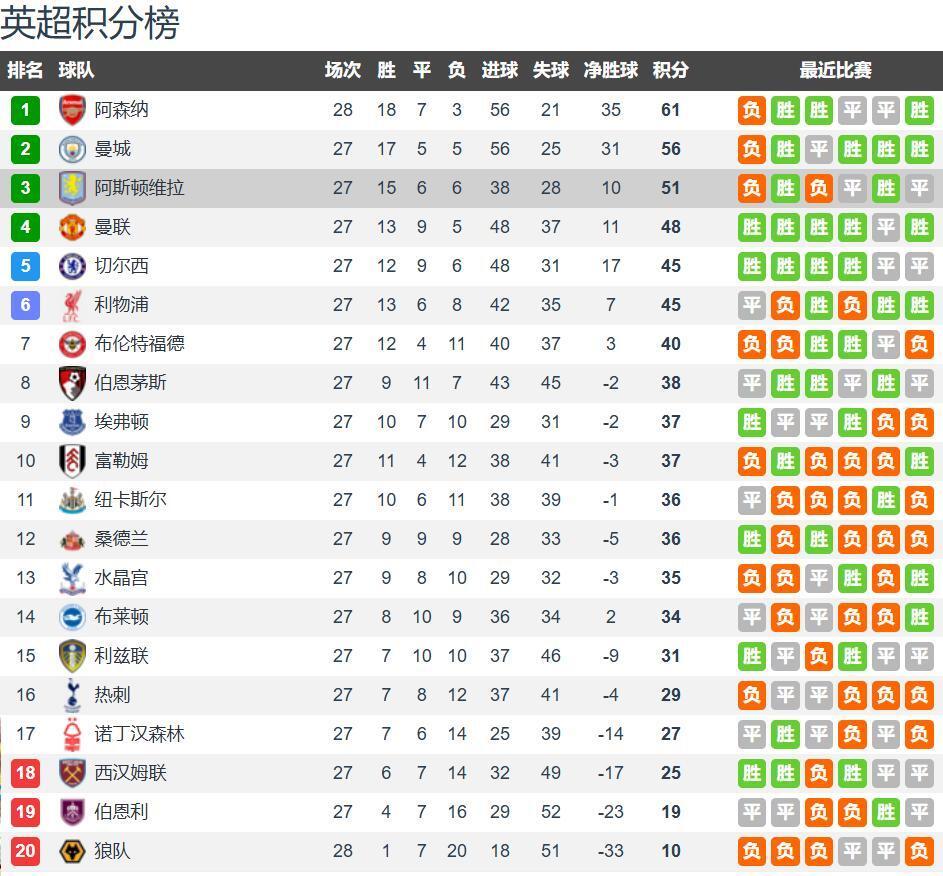943x876 pixels.
Task: Click the 最近比赛 column header
Action: click(835, 70)
